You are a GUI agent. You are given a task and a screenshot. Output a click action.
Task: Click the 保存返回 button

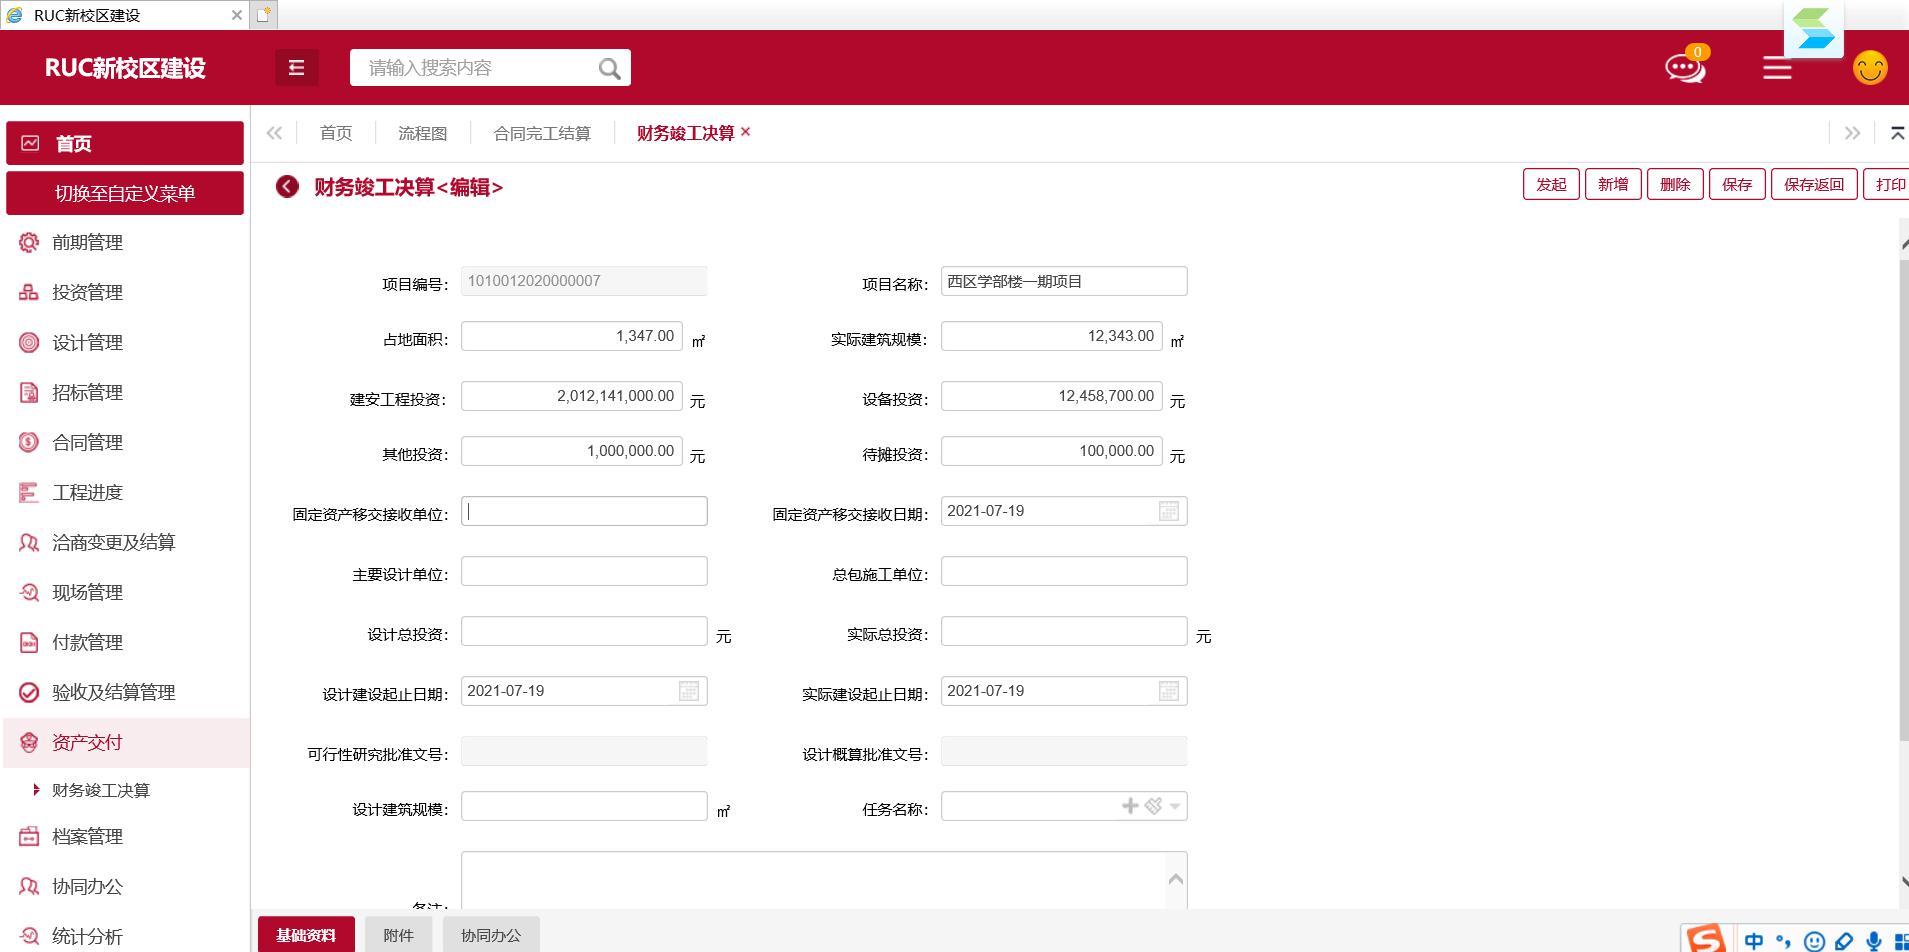[1813, 185]
